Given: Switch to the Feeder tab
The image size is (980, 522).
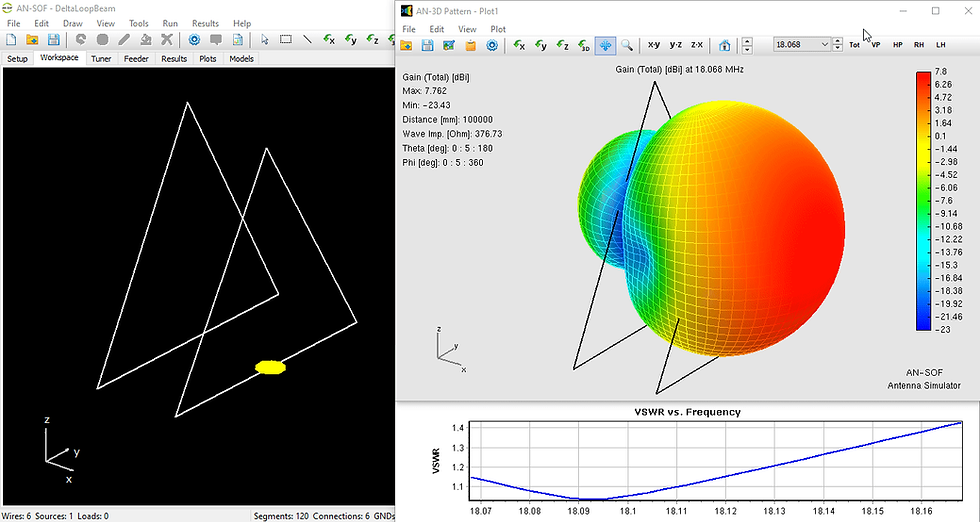Looking at the screenshot, I should tap(136, 59).
